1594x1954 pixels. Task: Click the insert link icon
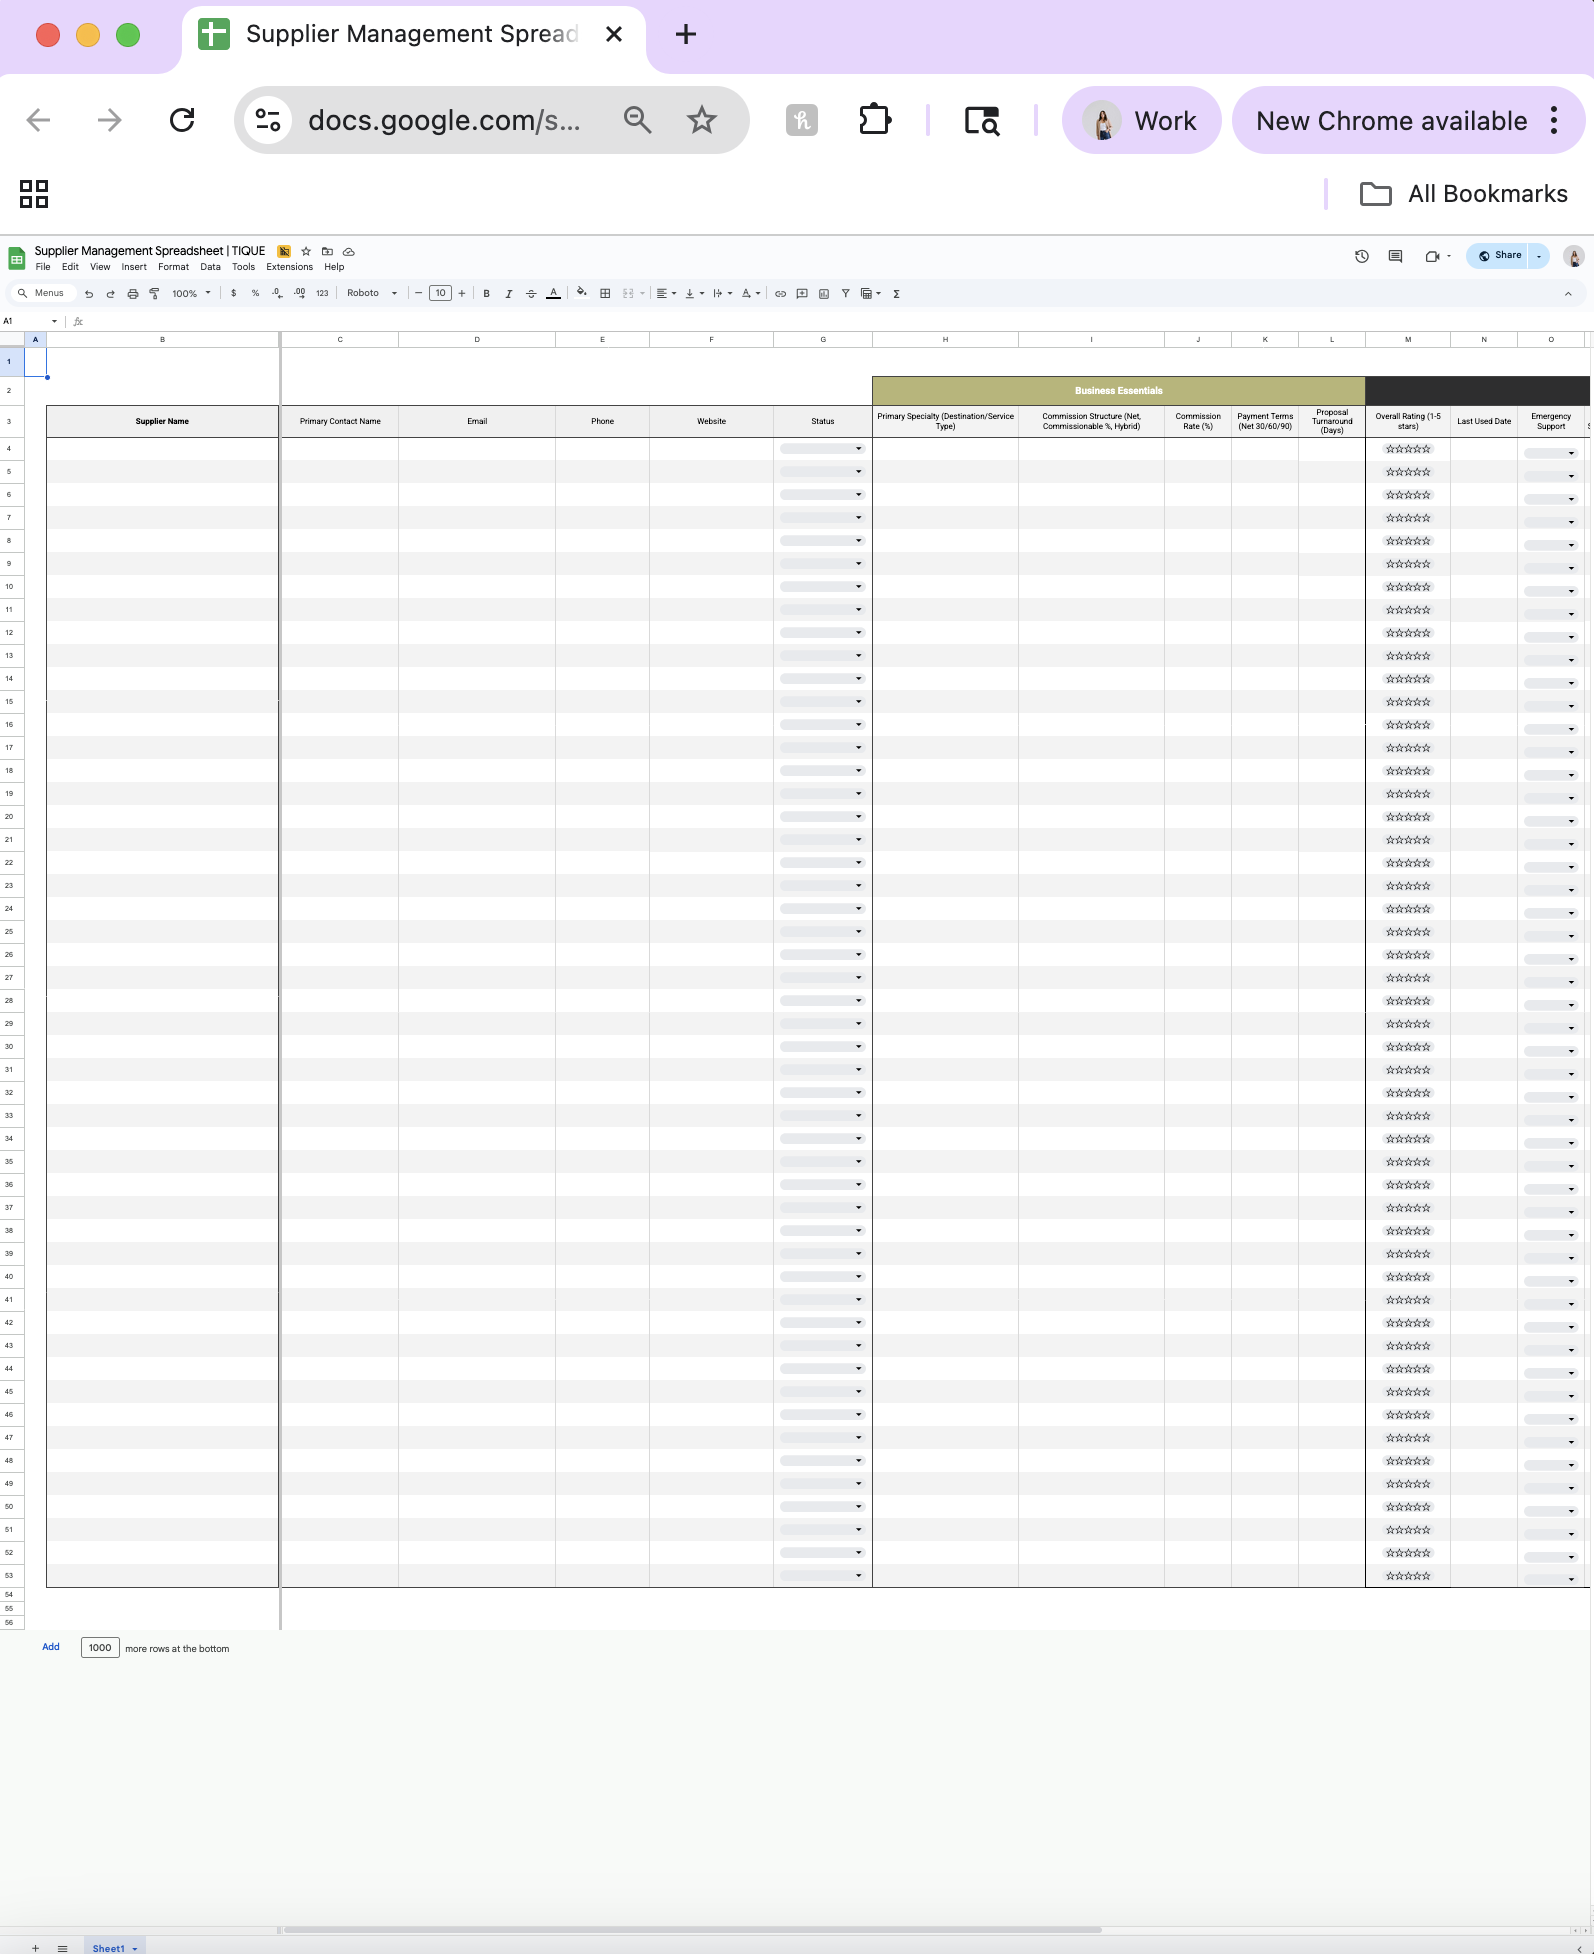pos(780,294)
